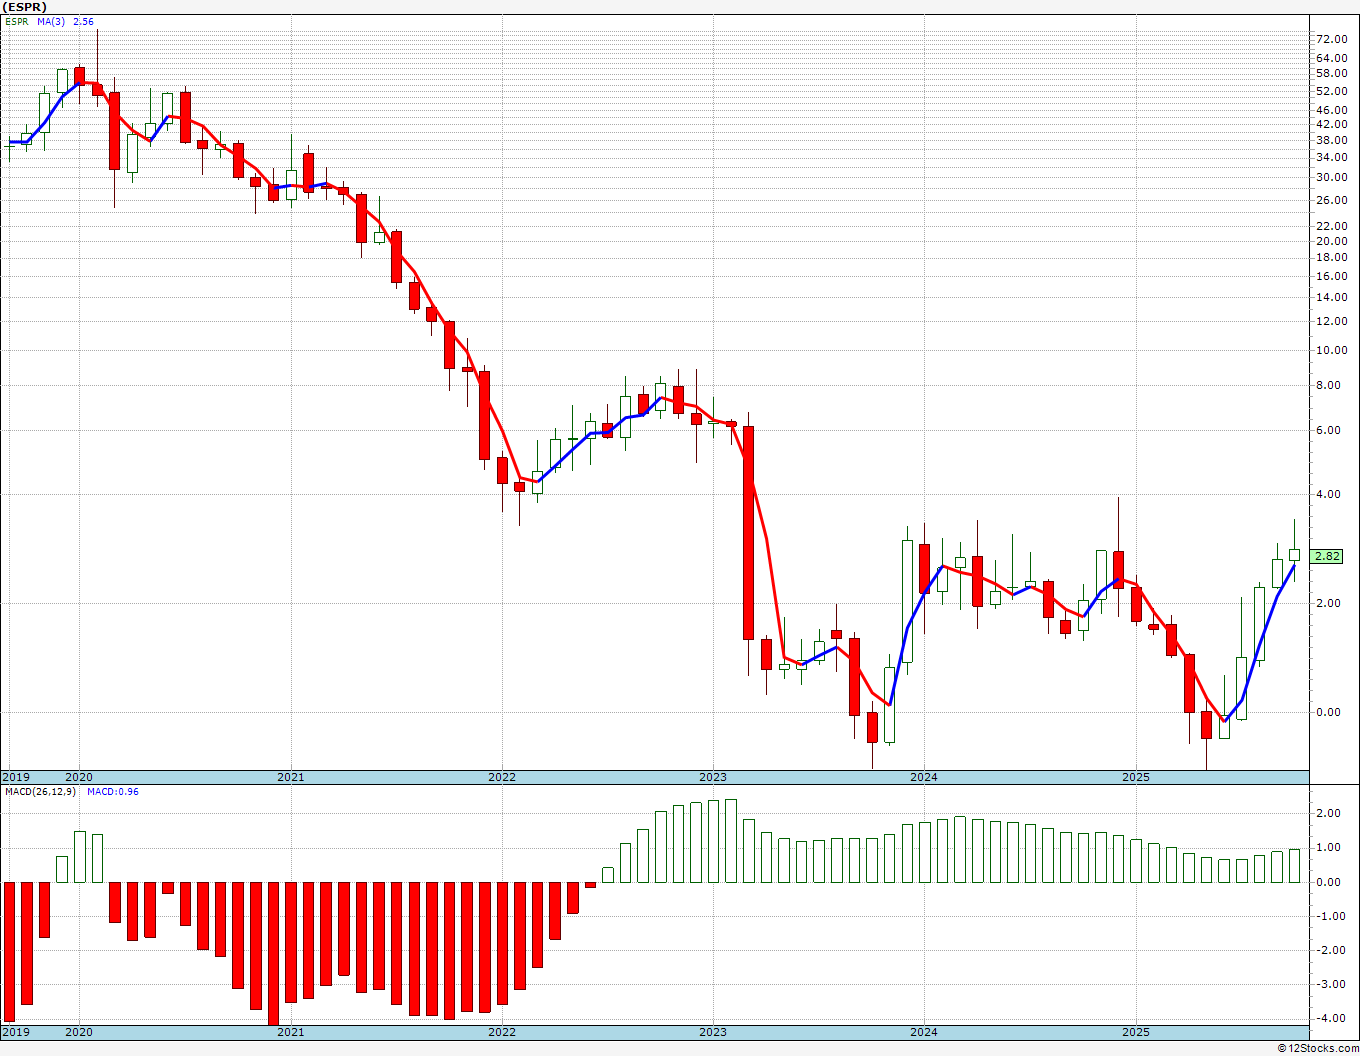1360x1056 pixels.
Task: Select the MACD:0.96 value label
Action: coord(112,791)
